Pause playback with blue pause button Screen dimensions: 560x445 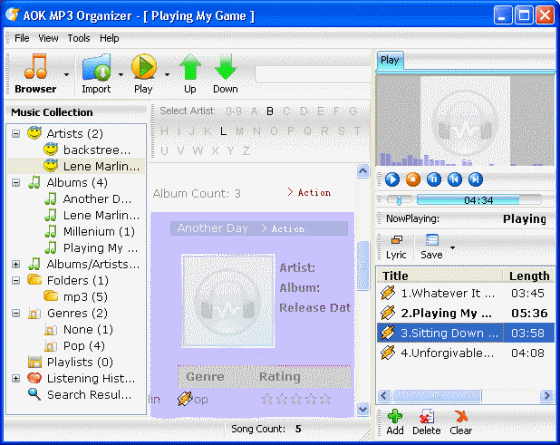434,179
